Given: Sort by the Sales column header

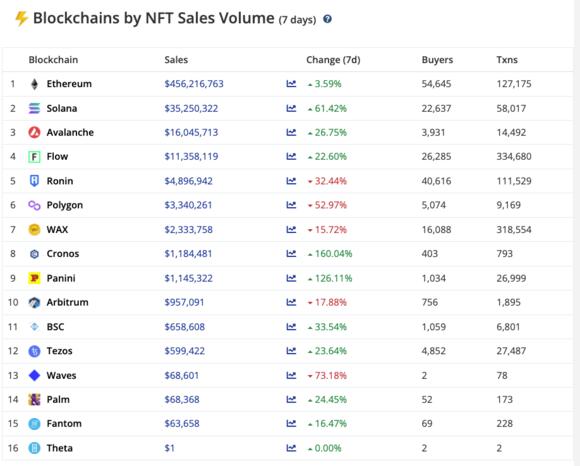Looking at the screenshot, I should (176, 60).
